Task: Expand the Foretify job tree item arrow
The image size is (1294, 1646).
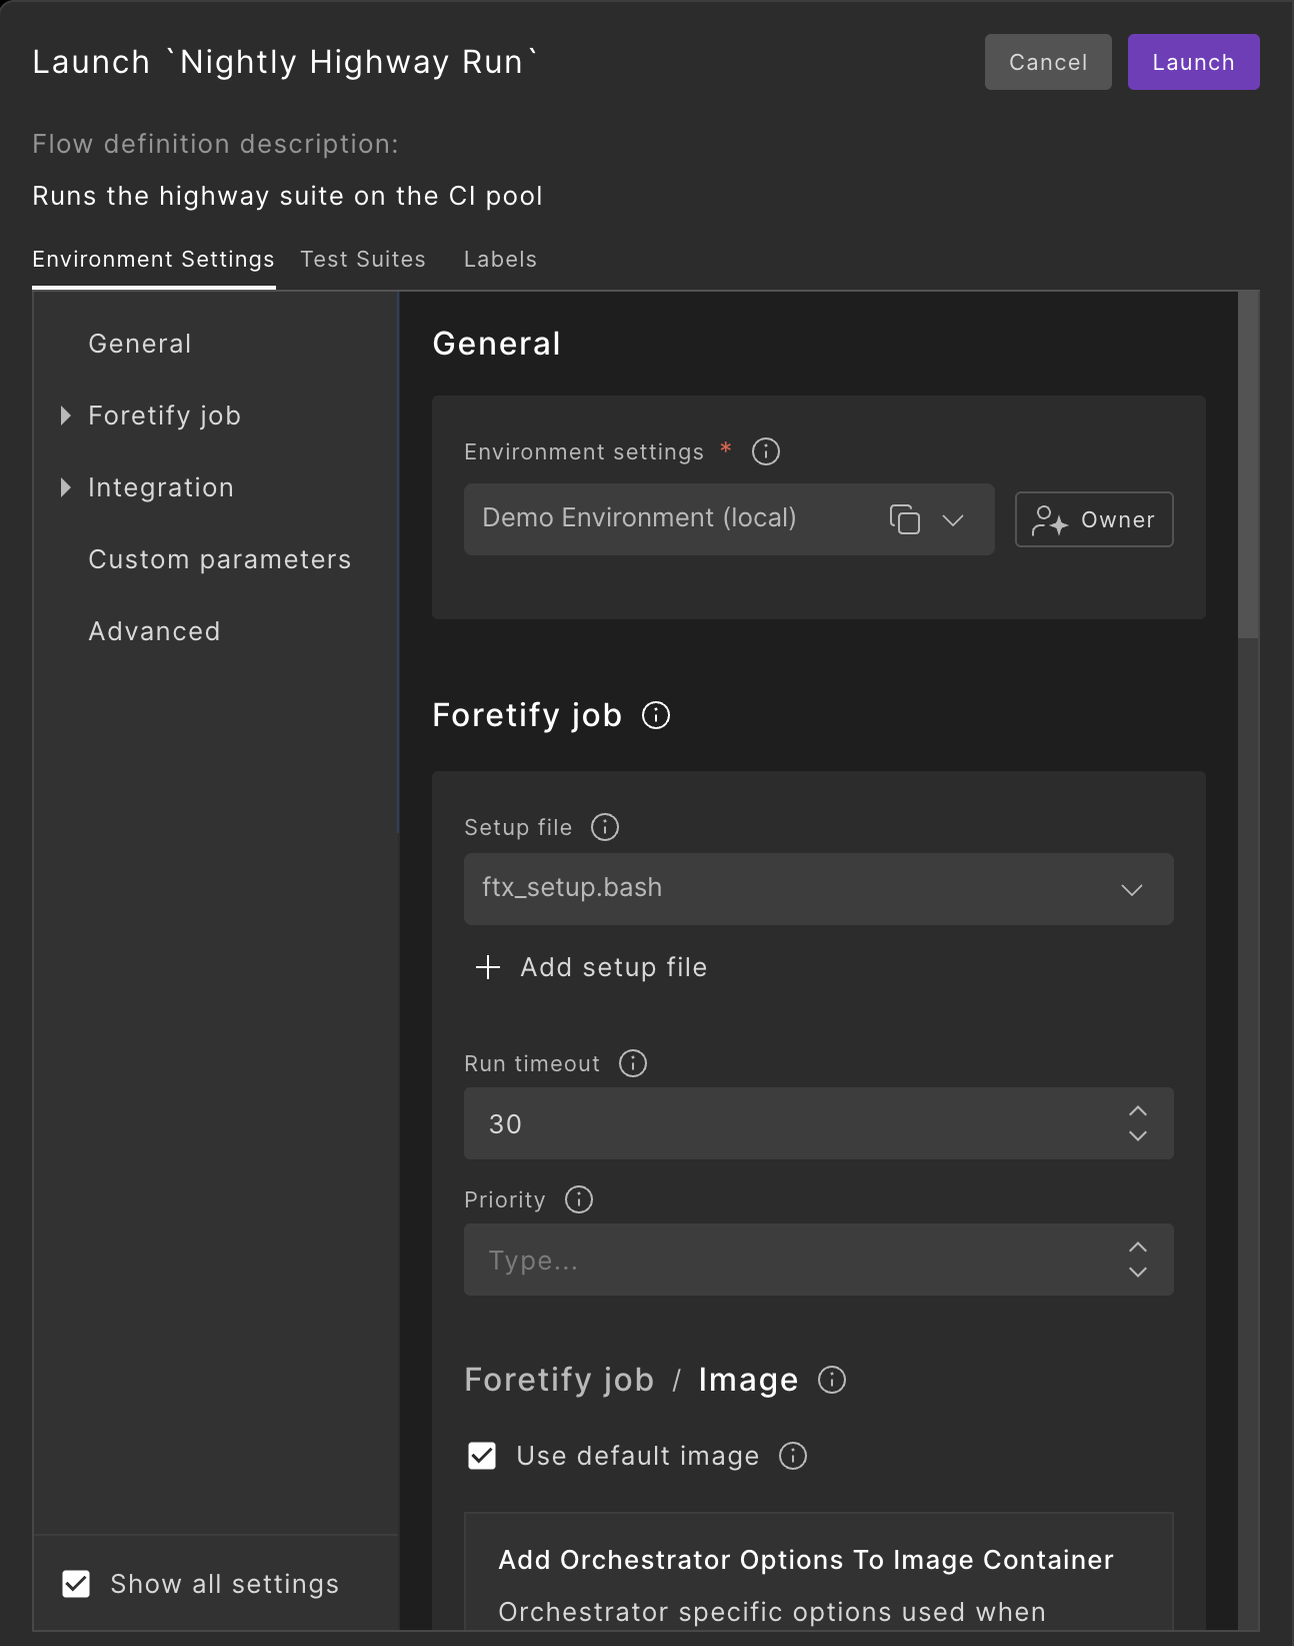Action: 66,415
